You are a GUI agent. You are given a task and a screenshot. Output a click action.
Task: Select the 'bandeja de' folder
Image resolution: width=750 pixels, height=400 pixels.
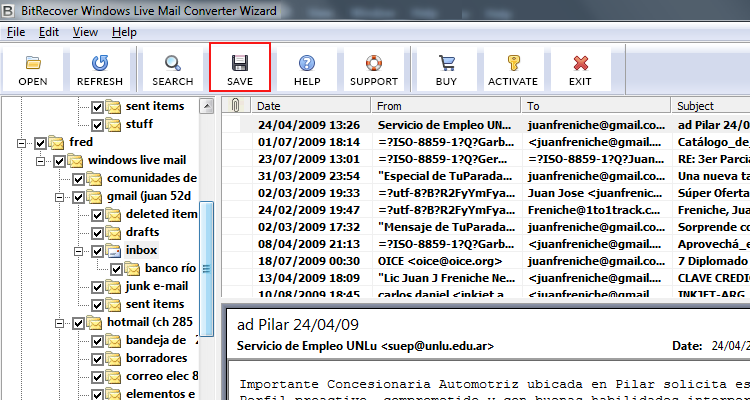(x=156, y=340)
